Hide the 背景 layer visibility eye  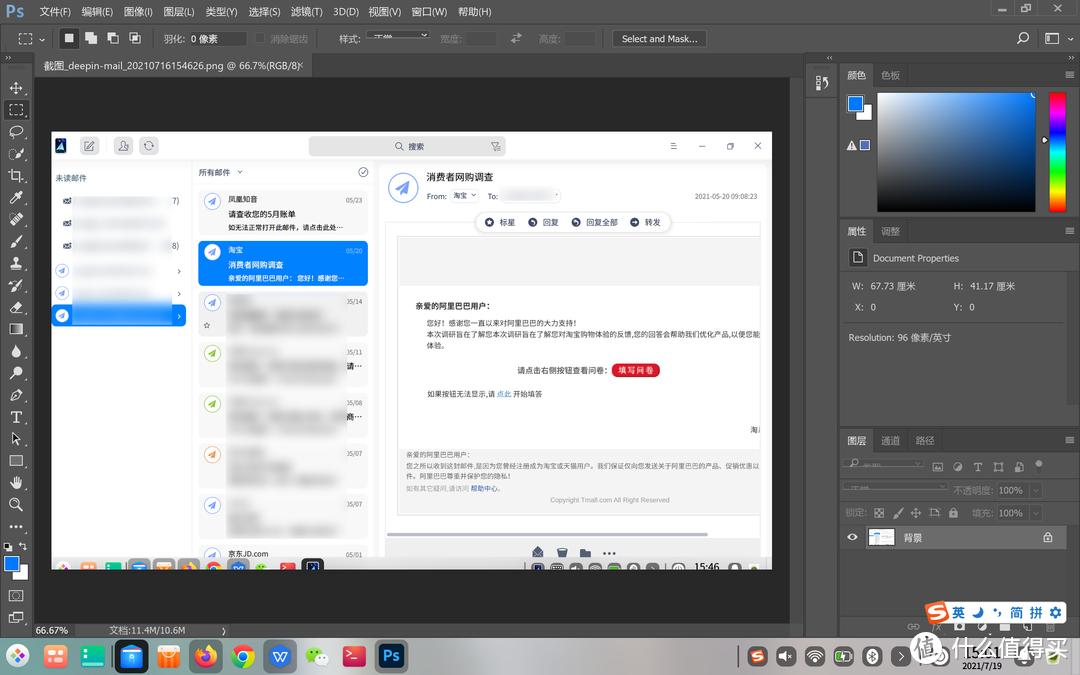pyautogui.click(x=852, y=537)
